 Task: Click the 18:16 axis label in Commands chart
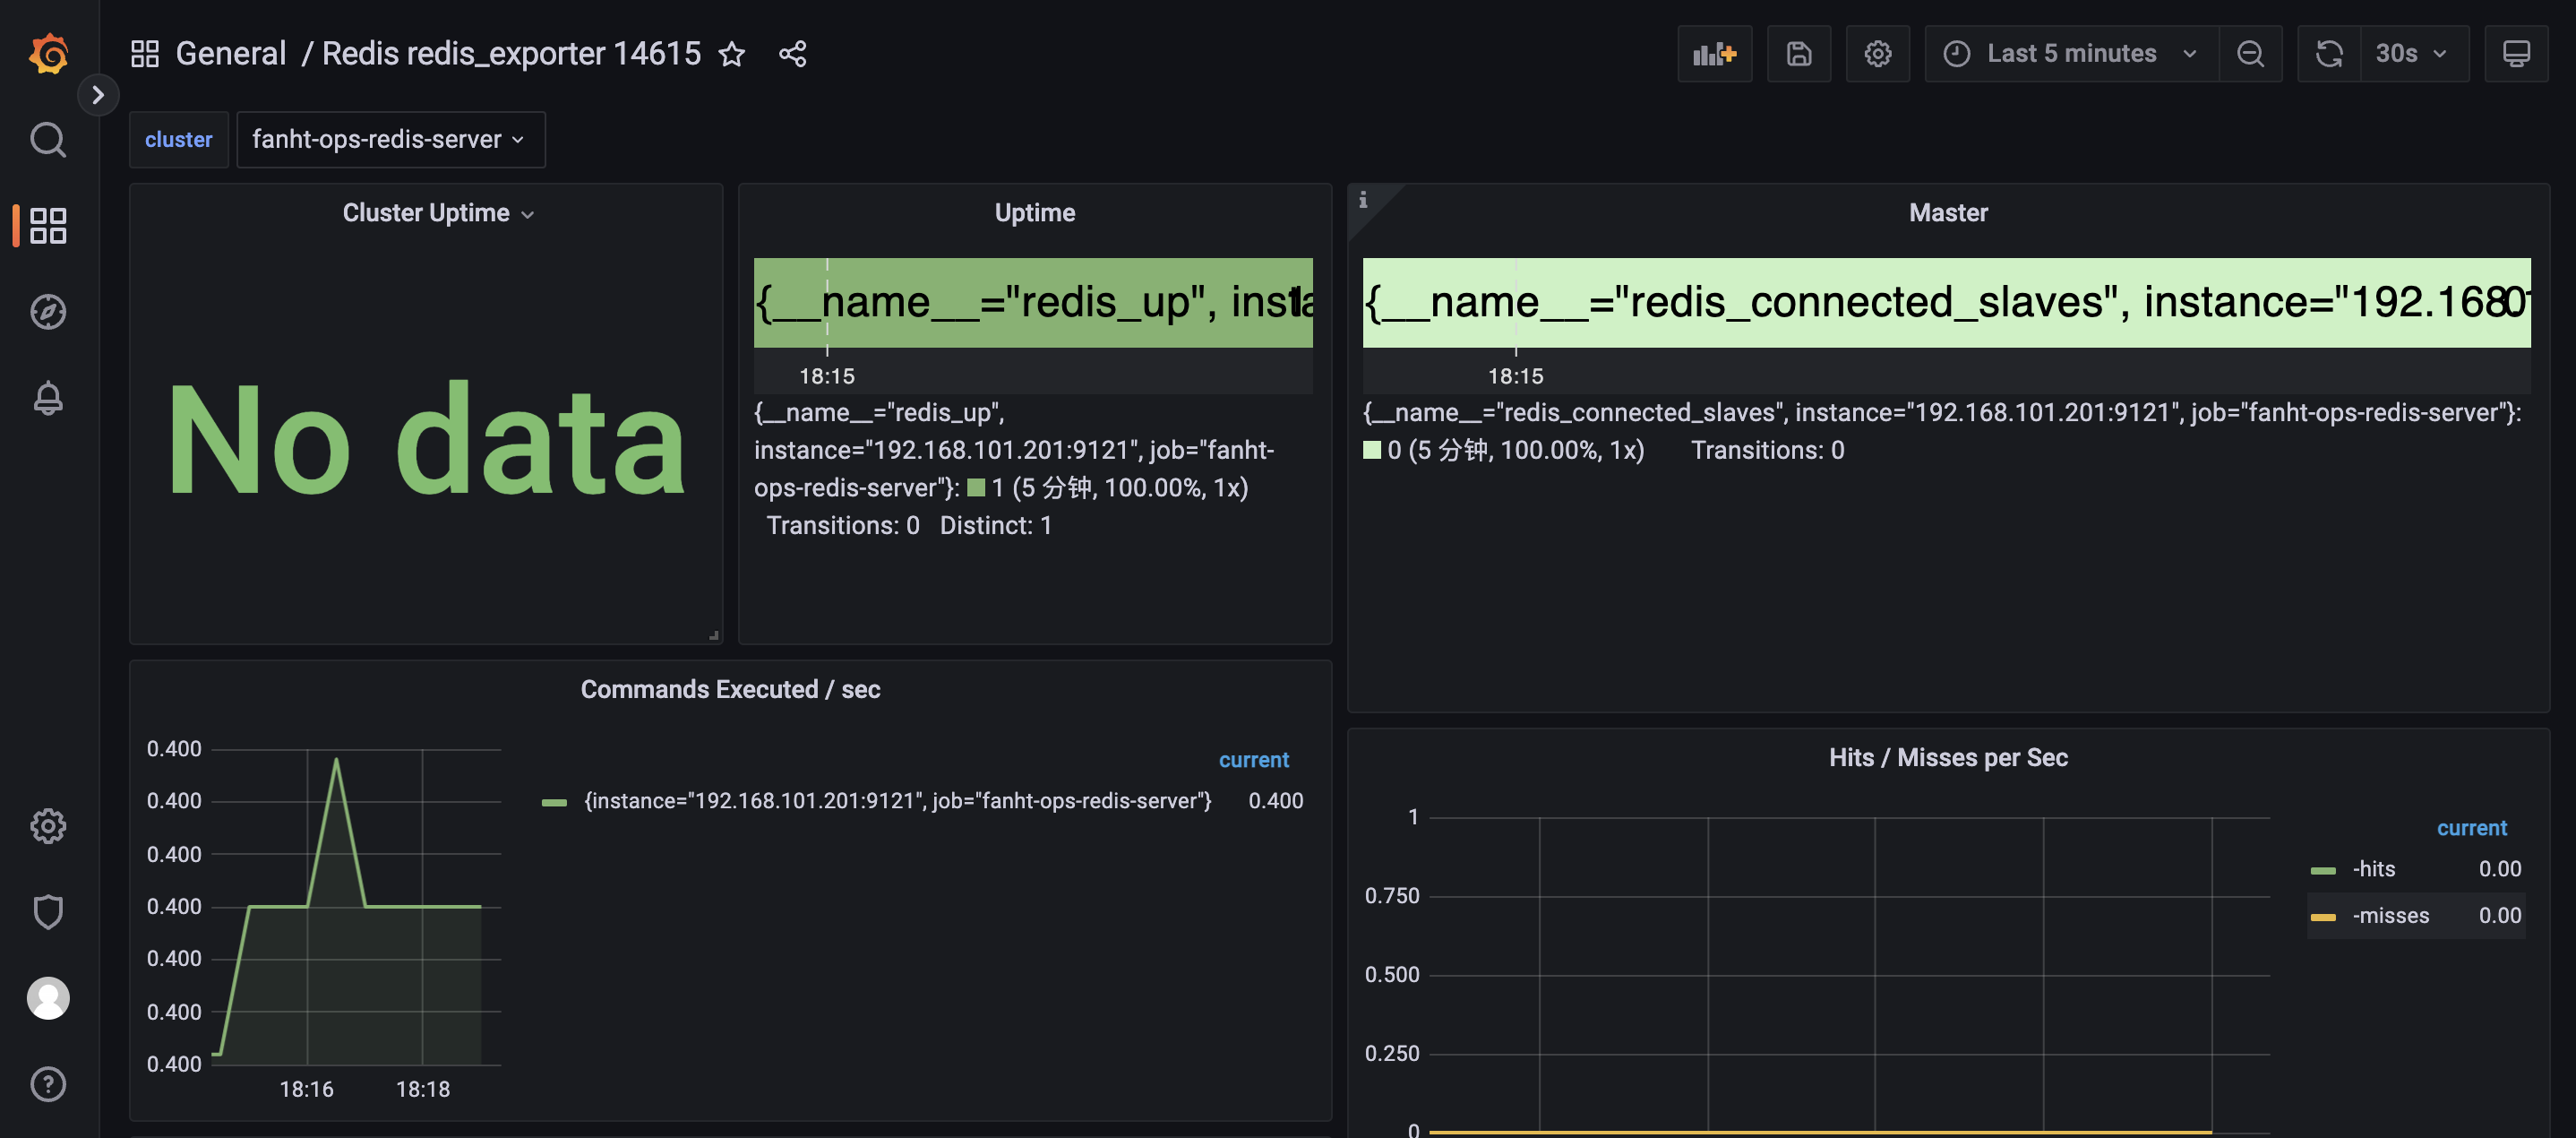pyautogui.click(x=306, y=1090)
